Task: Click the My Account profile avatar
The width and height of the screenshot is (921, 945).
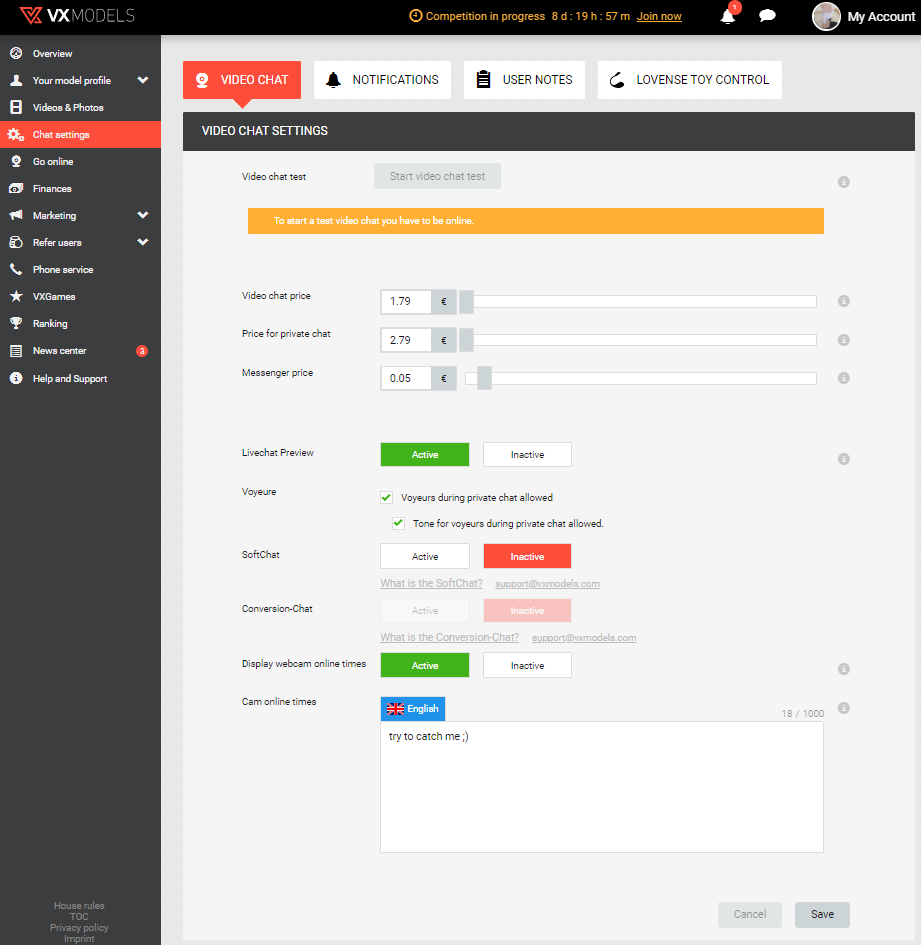Action: tap(826, 17)
